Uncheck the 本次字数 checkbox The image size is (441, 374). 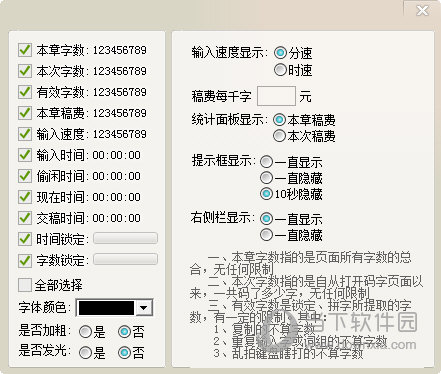(x=25, y=71)
